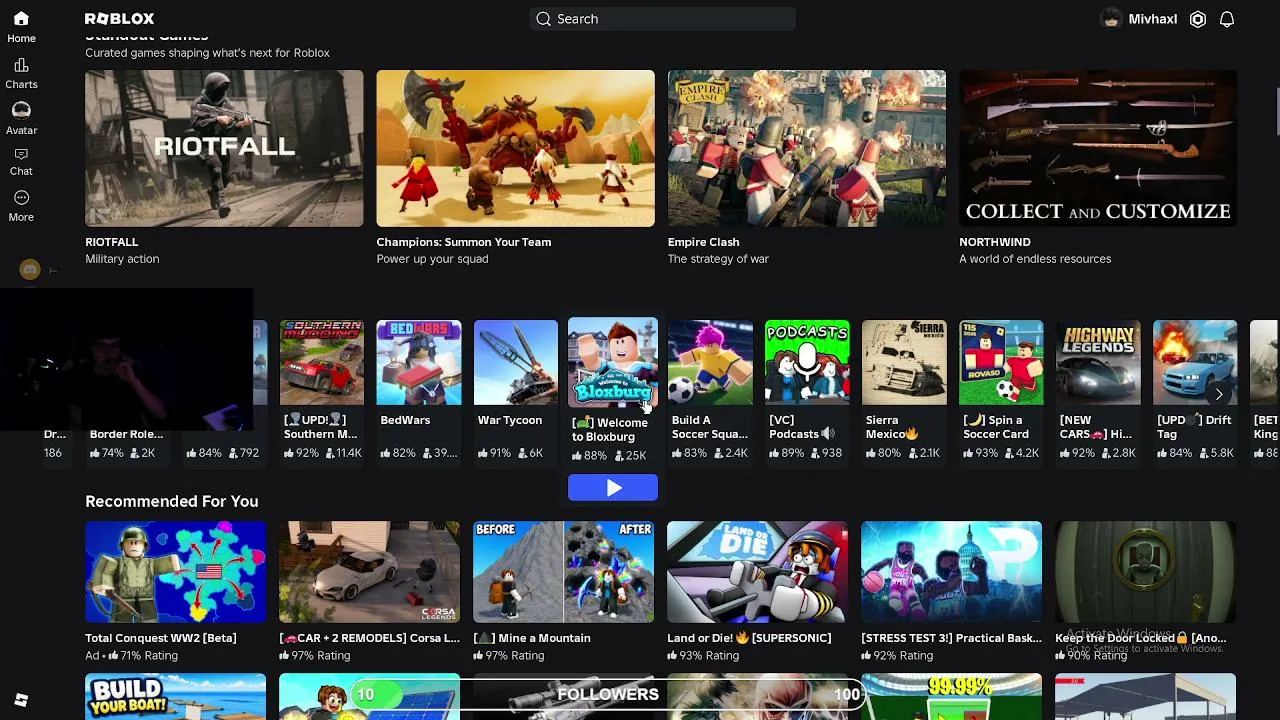Click the Search games field

(x=663, y=19)
